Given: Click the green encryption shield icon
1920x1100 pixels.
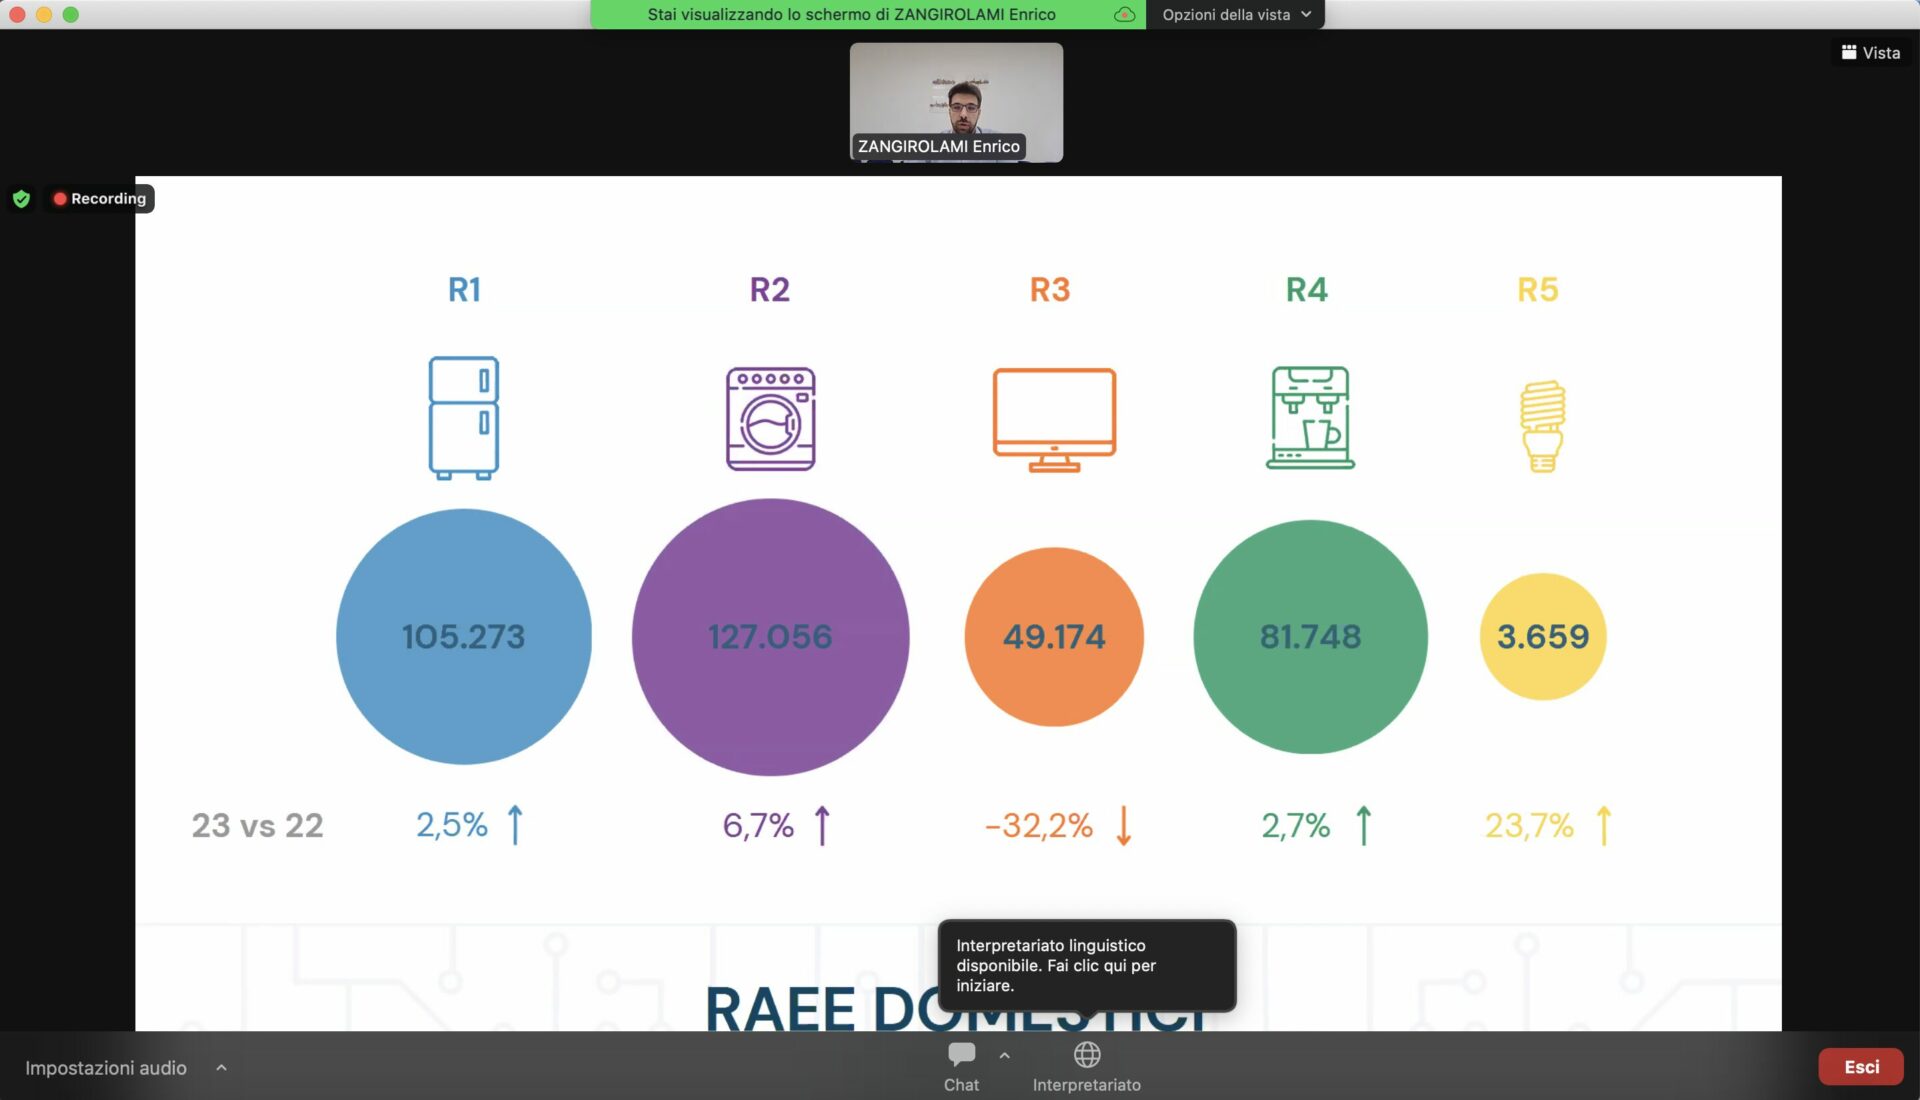Looking at the screenshot, I should (x=21, y=199).
